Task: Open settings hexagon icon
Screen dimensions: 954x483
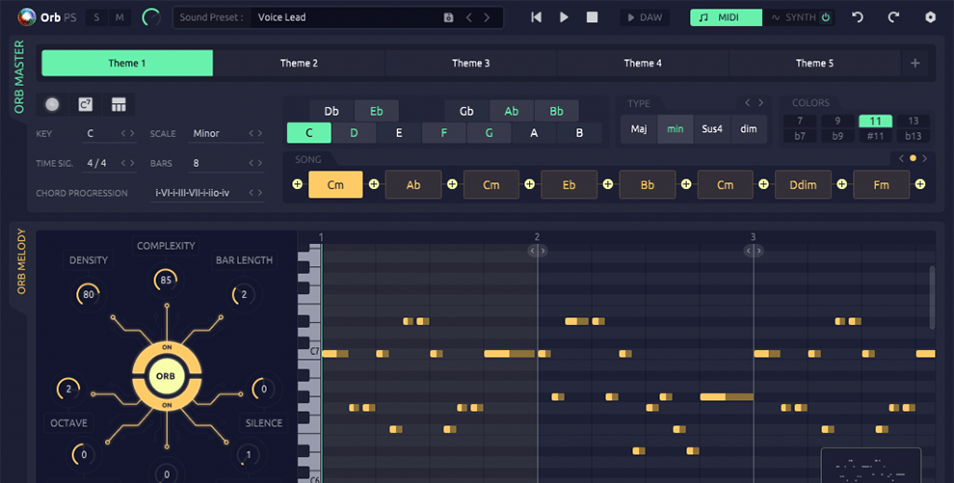Action: click(x=930, y=17)
